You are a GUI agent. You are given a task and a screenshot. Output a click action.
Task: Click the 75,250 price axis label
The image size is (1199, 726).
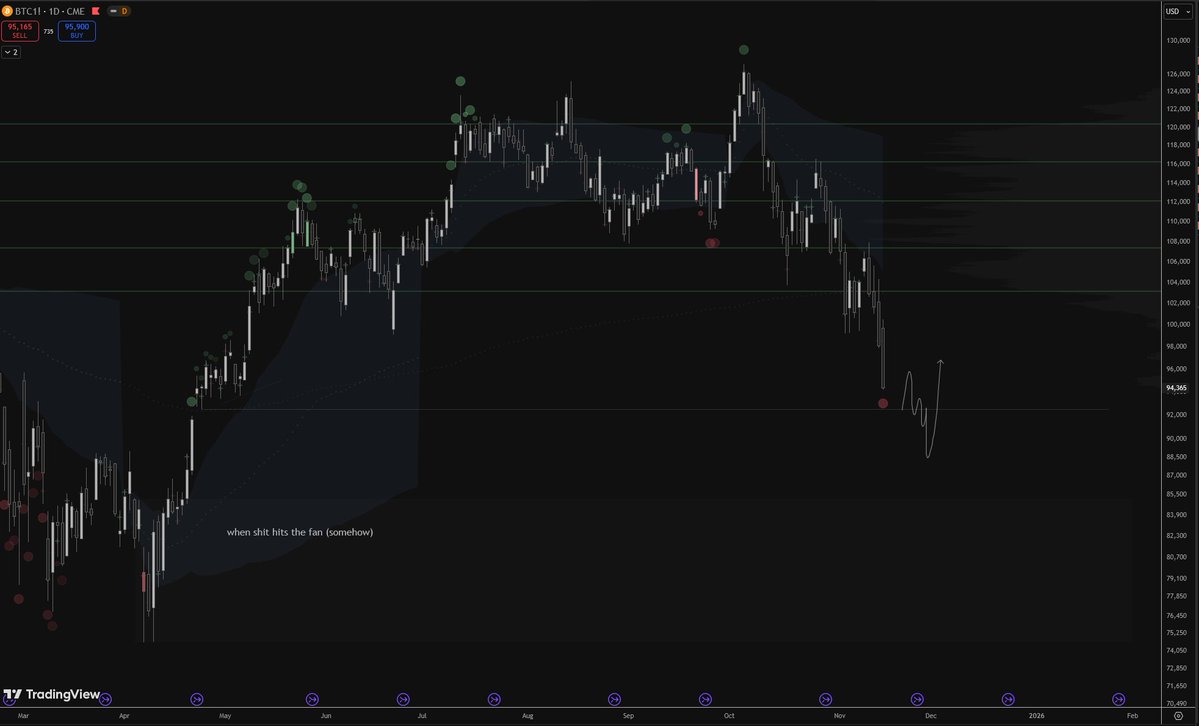[x=1177, y=633]
